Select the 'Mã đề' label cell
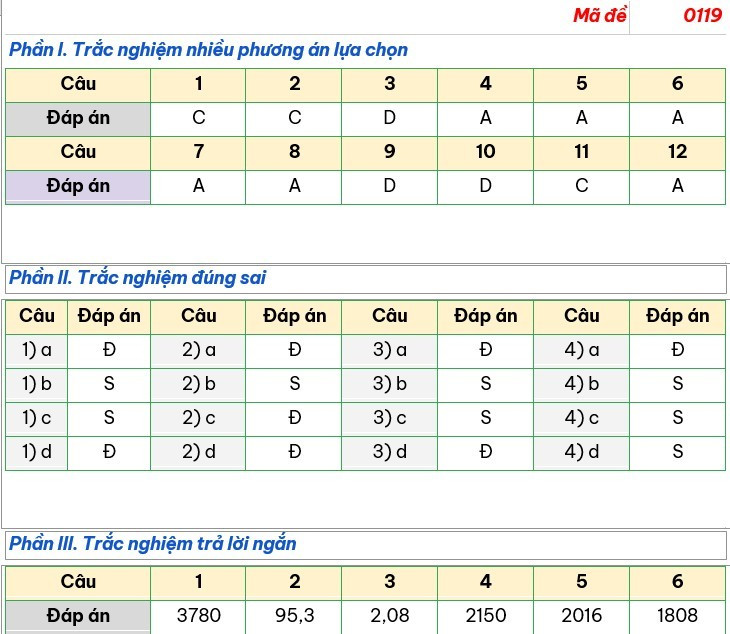This screenshot has height=634, width=730. click(x=600, y=15)
